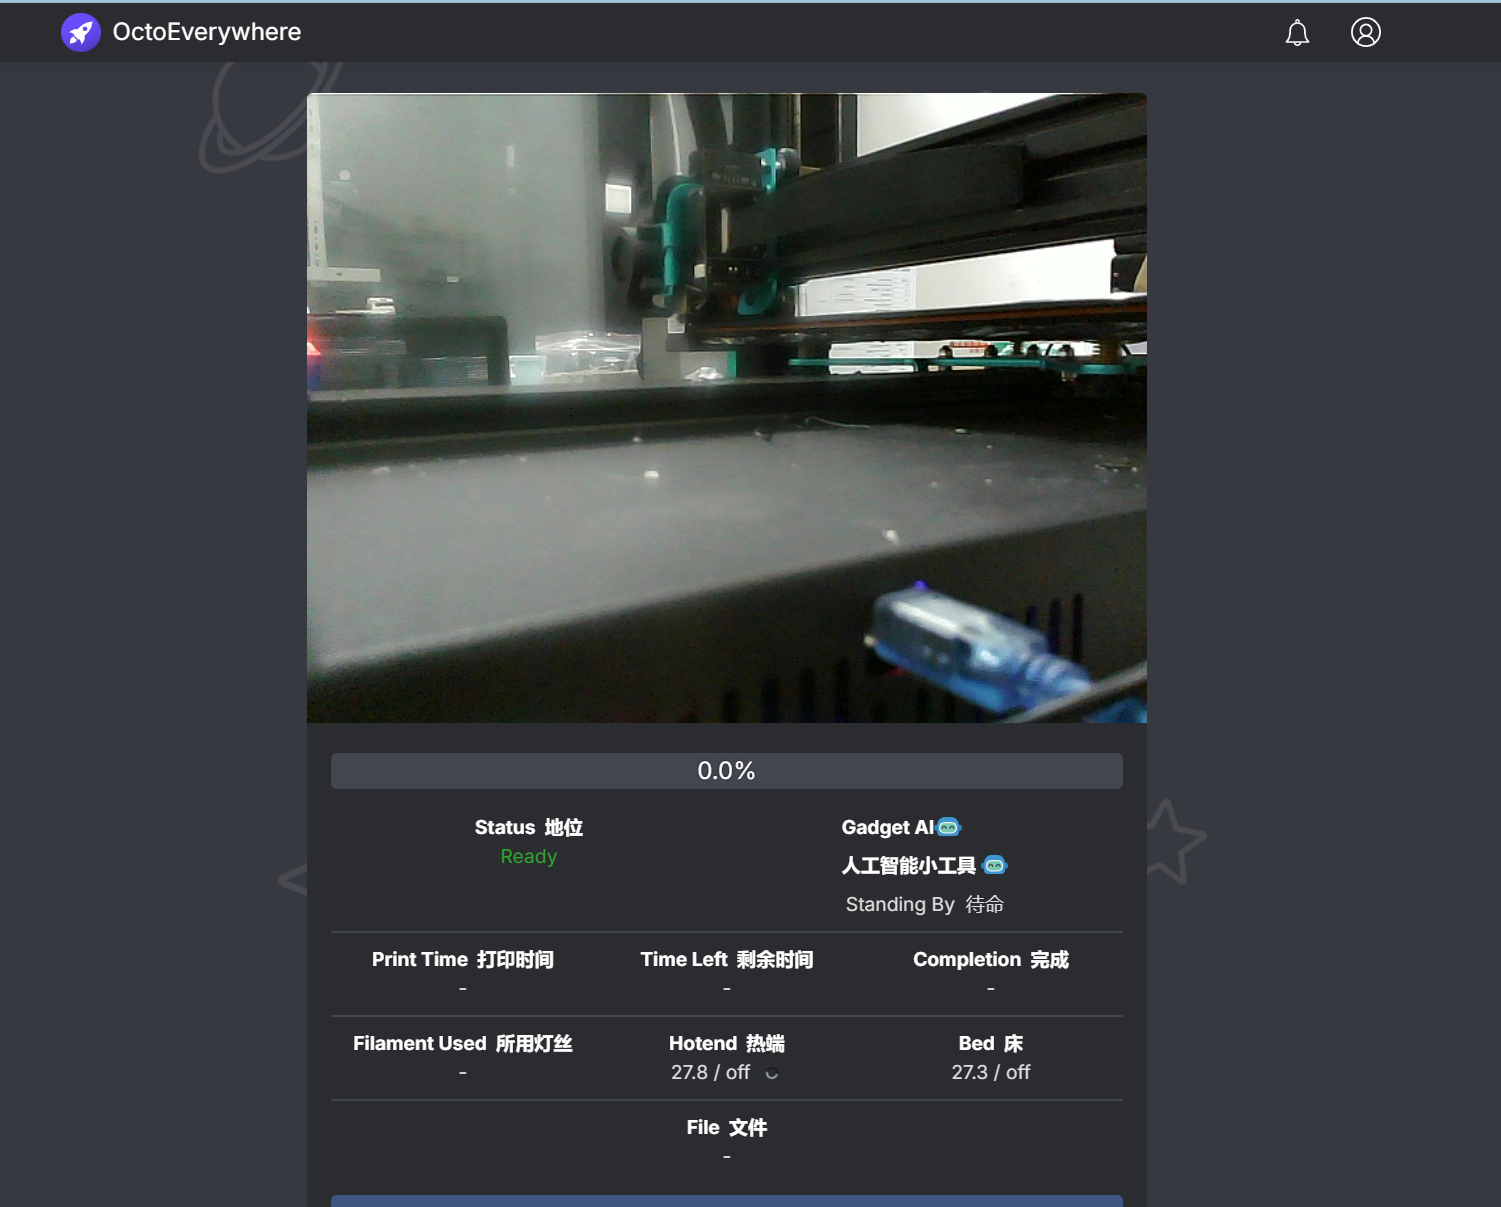This screenshot has height=1207, width=1501.
Task: Click the green Ready status text
Action: [x=529, y=857]
